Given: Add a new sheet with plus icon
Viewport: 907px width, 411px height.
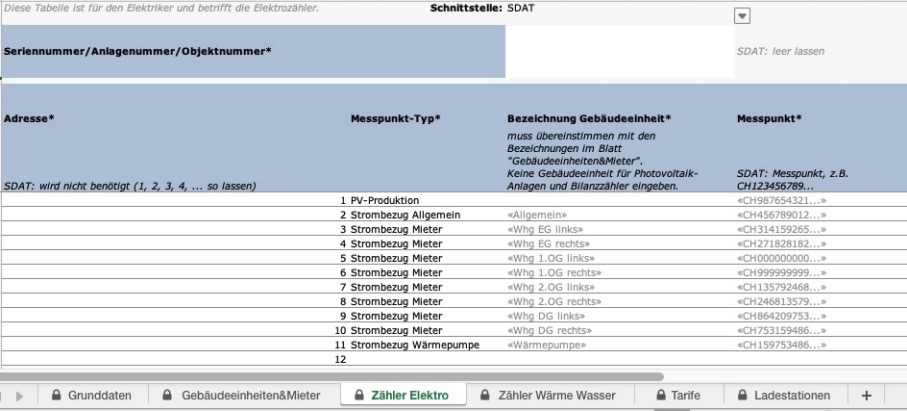Looking at the screenshot, I should 867,396.
